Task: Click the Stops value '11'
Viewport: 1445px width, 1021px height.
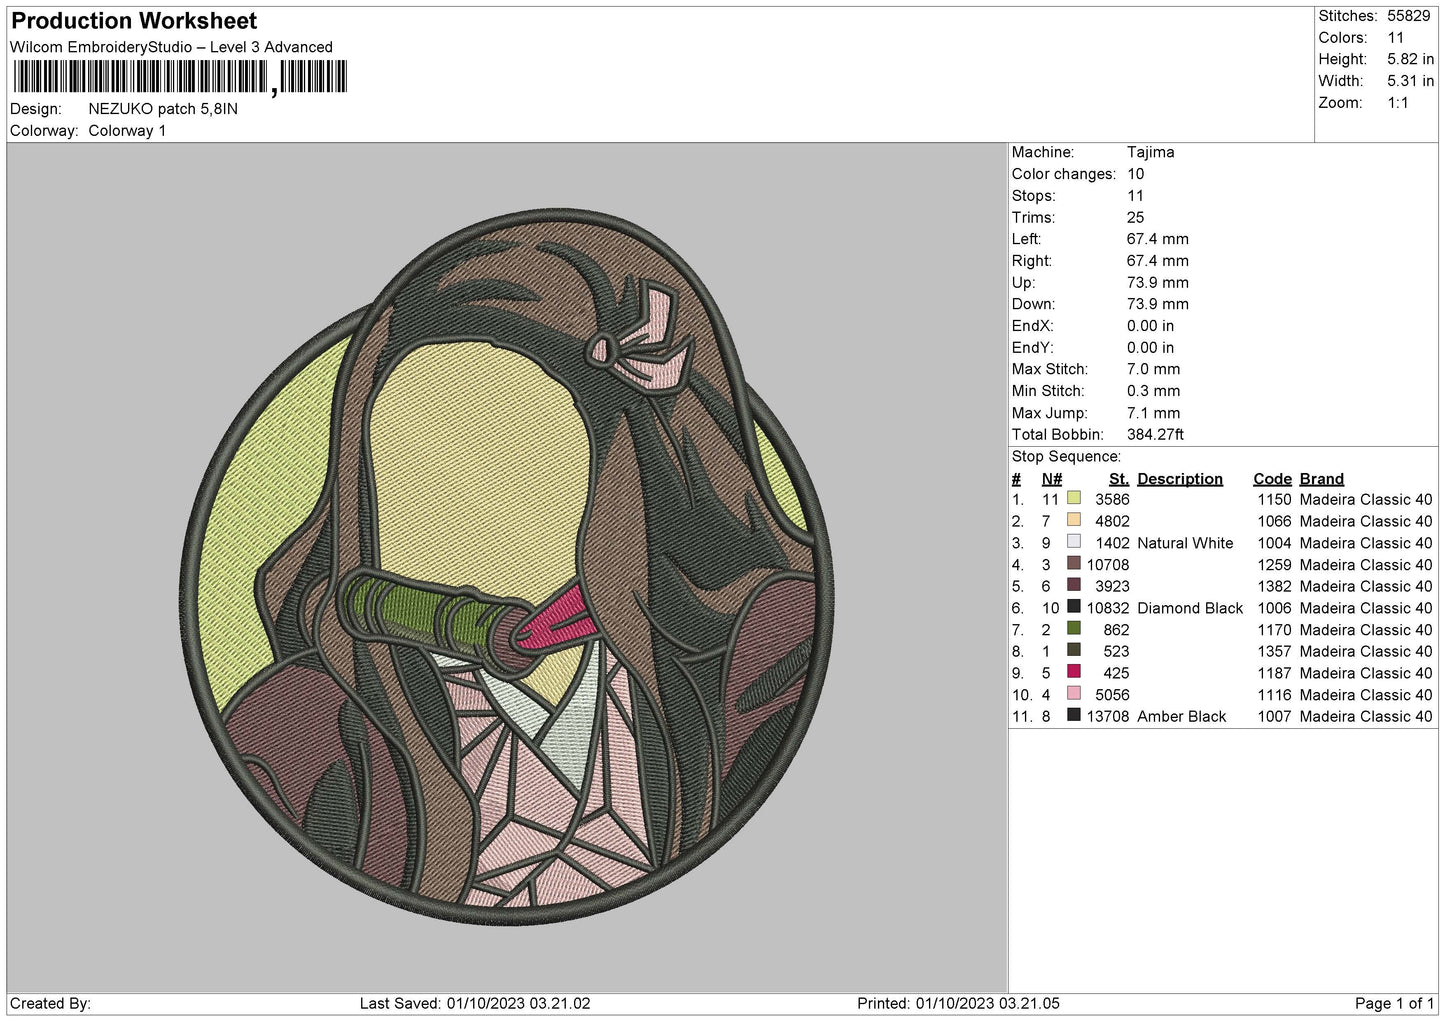Action: click(1135, 196)
